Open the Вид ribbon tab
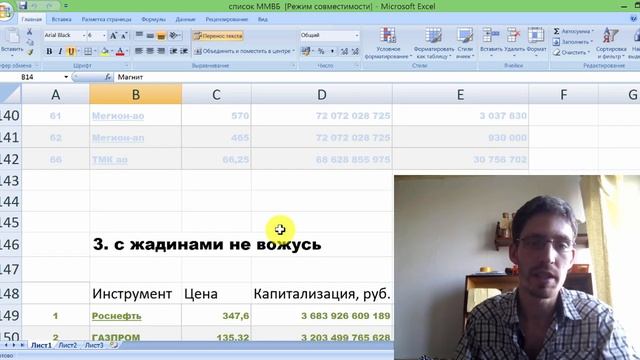Image resolution: width=640 pixels, height=360 pixels. click(x=262, y=19)
